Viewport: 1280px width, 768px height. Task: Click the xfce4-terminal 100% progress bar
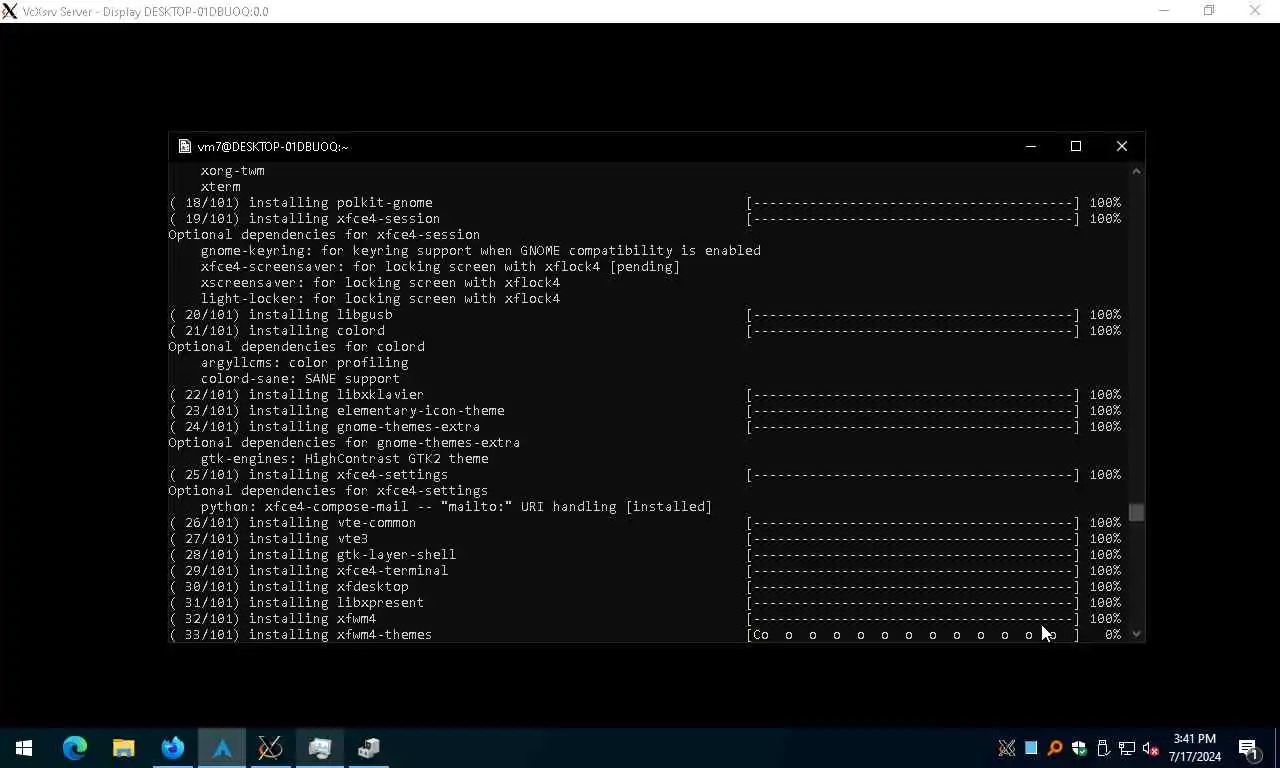coord(913,571)
